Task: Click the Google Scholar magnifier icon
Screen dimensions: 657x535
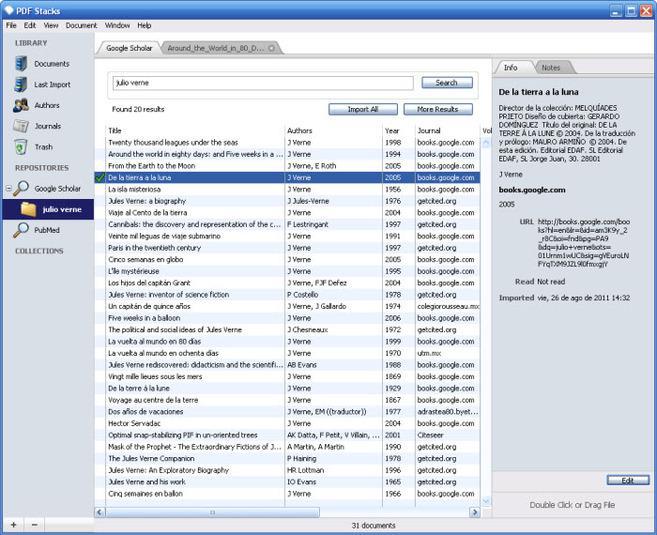Action: (x=21, y=189)
